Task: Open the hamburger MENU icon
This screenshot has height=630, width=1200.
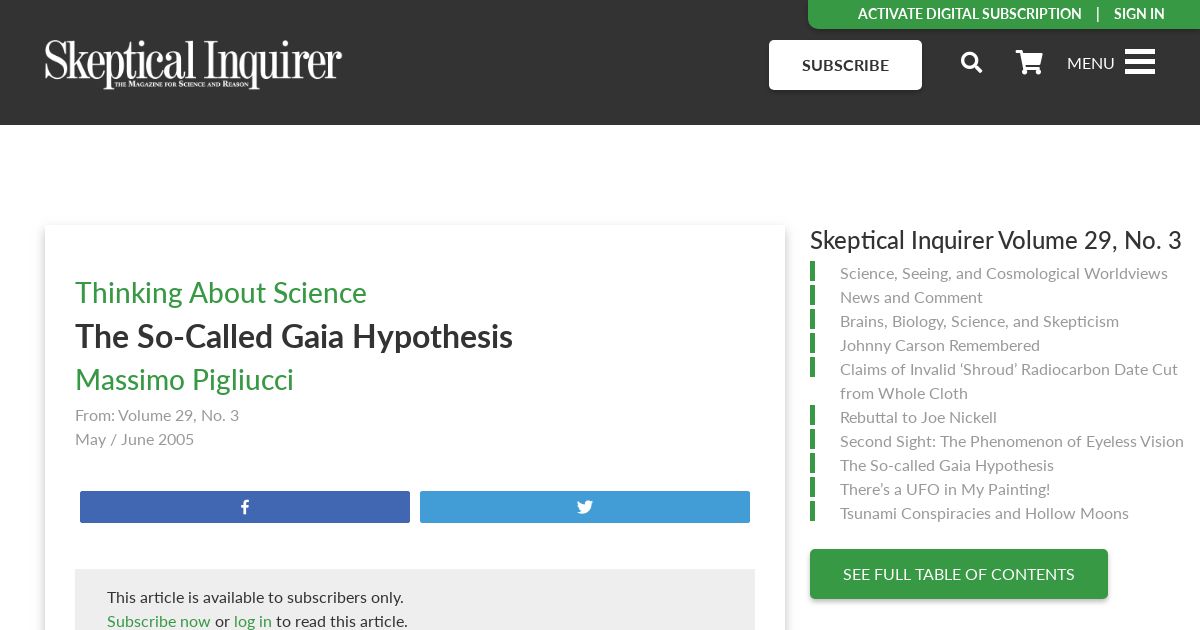Action: tap(1140, 62)
